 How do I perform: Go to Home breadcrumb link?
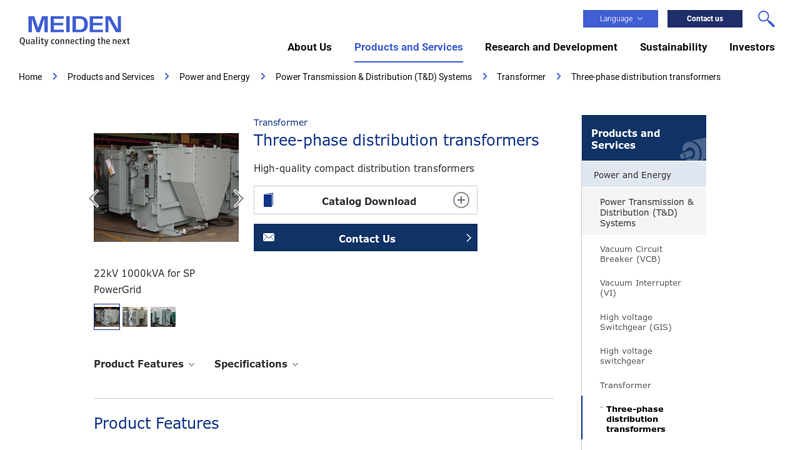click(x=30, y=77)
